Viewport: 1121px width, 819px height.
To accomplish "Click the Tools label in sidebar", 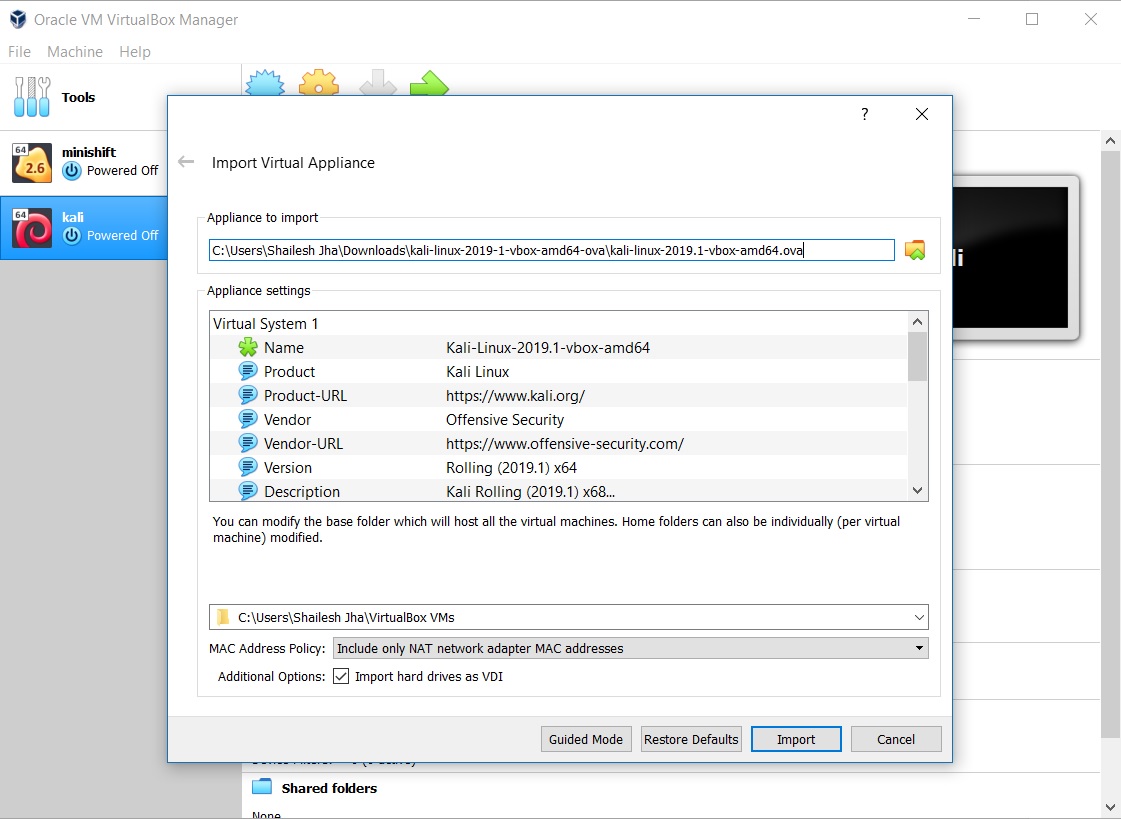I will tap(78, 97).
